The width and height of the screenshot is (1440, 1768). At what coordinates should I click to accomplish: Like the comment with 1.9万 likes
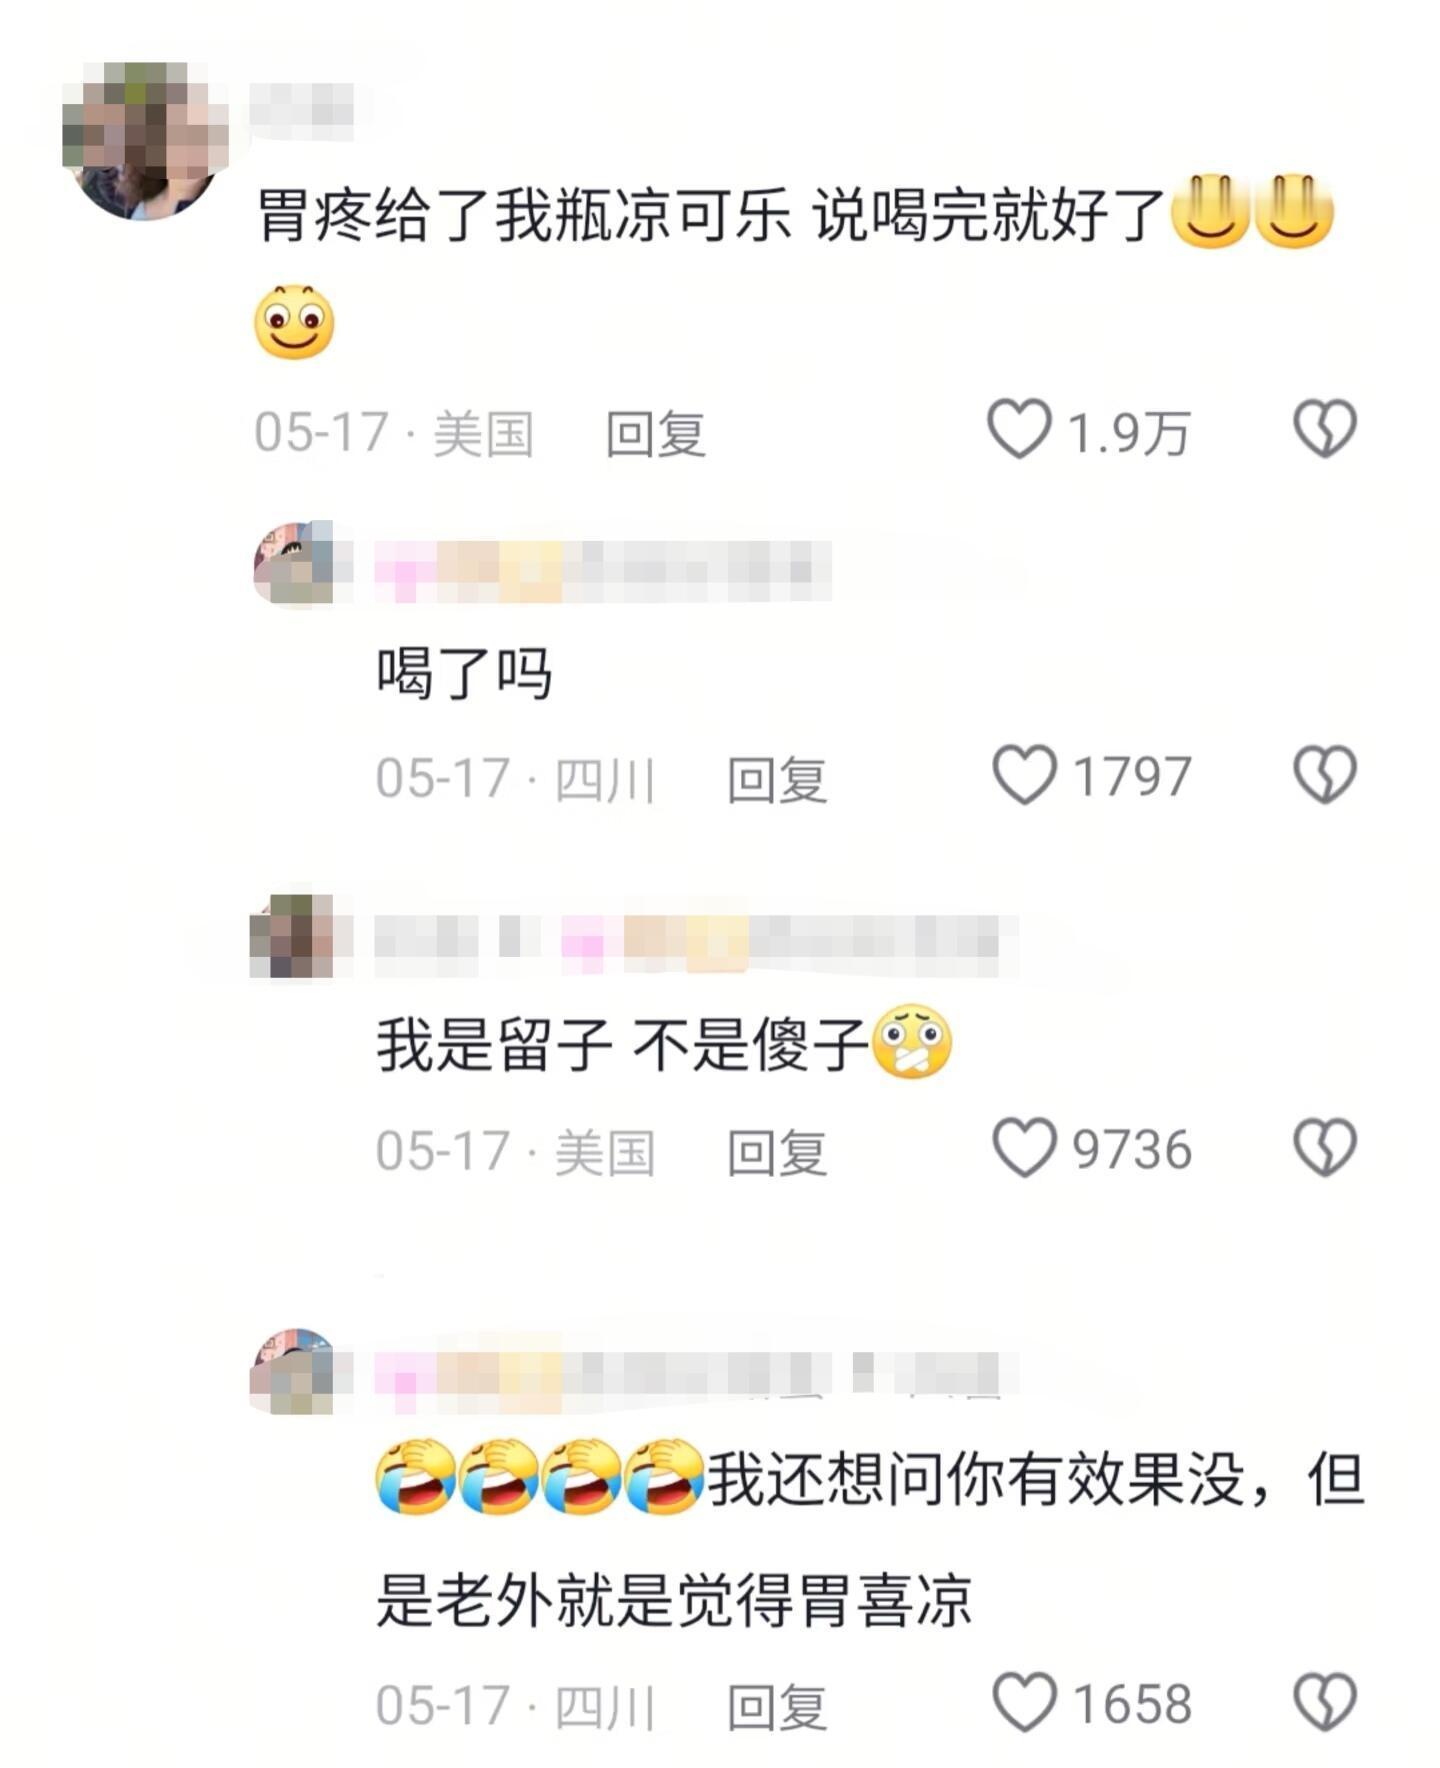[x=1019, y=429]
